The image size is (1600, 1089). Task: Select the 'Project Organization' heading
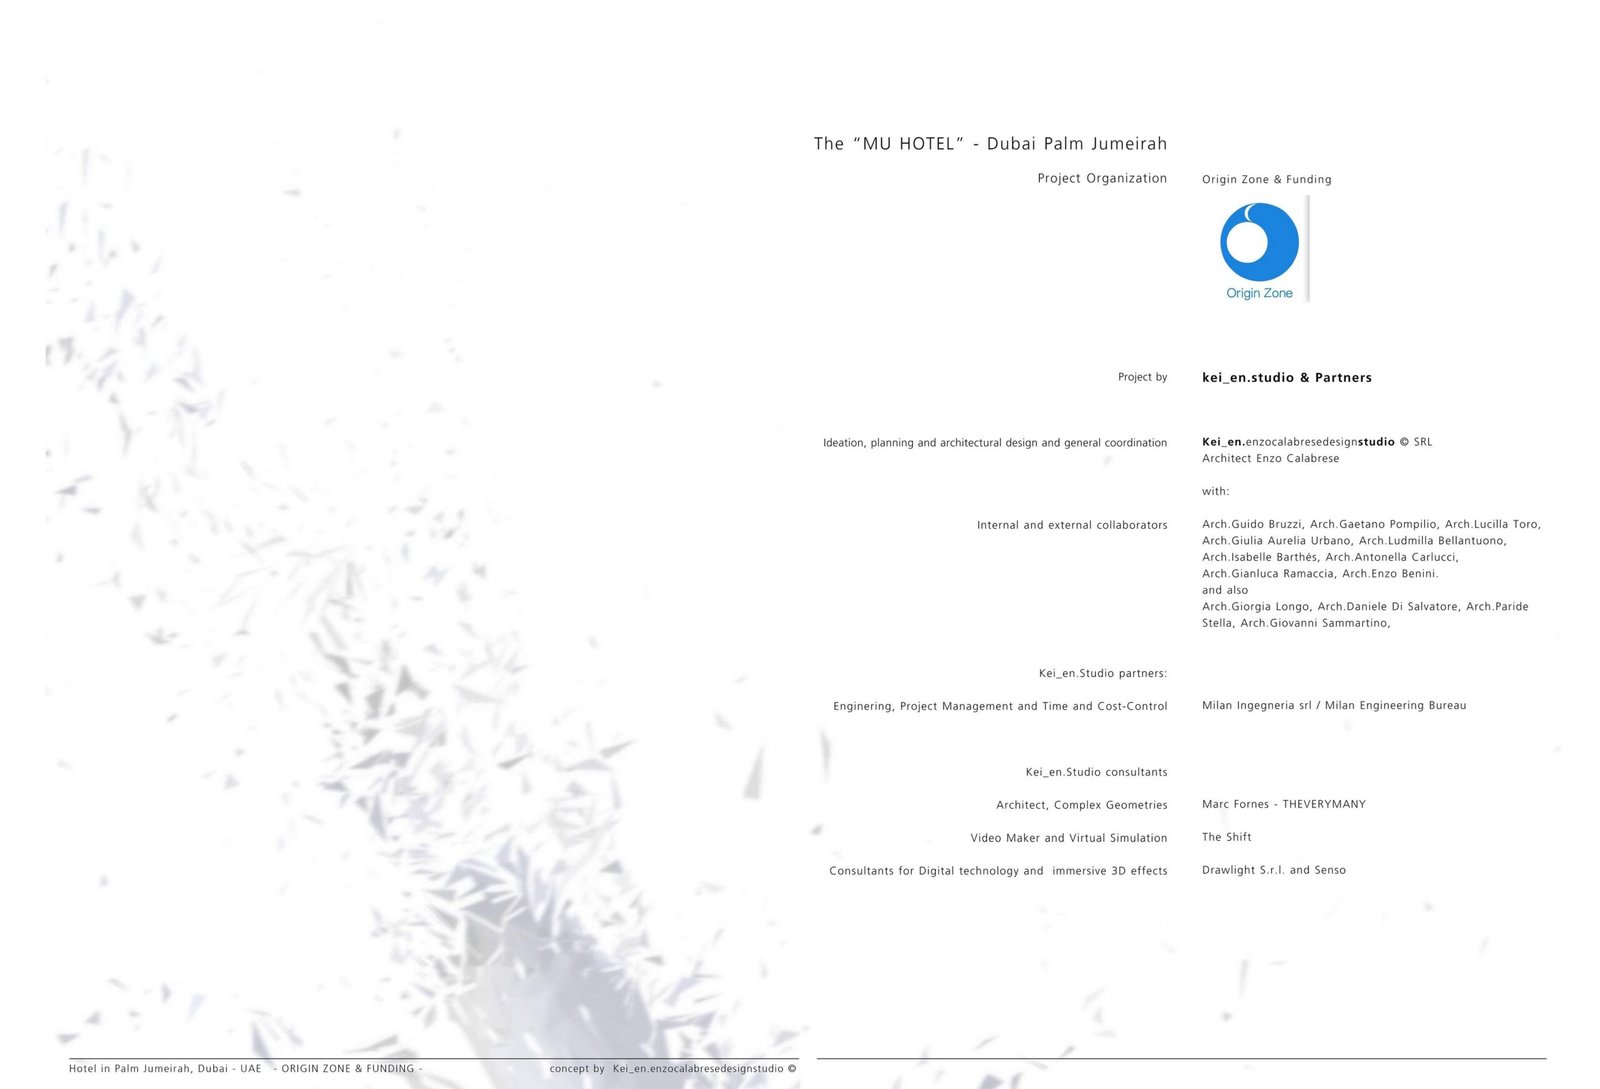pos(1101,178)
